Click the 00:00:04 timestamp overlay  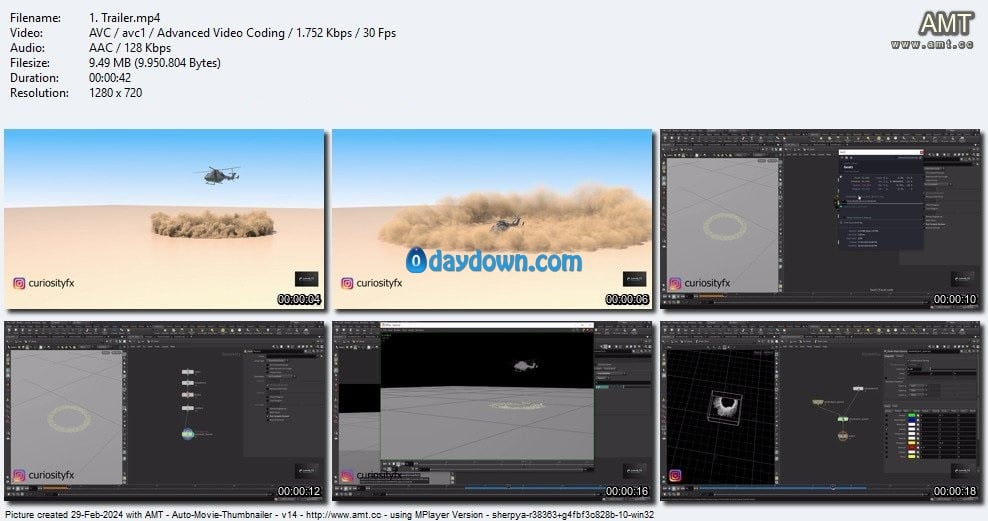click(x=299, y=299)
